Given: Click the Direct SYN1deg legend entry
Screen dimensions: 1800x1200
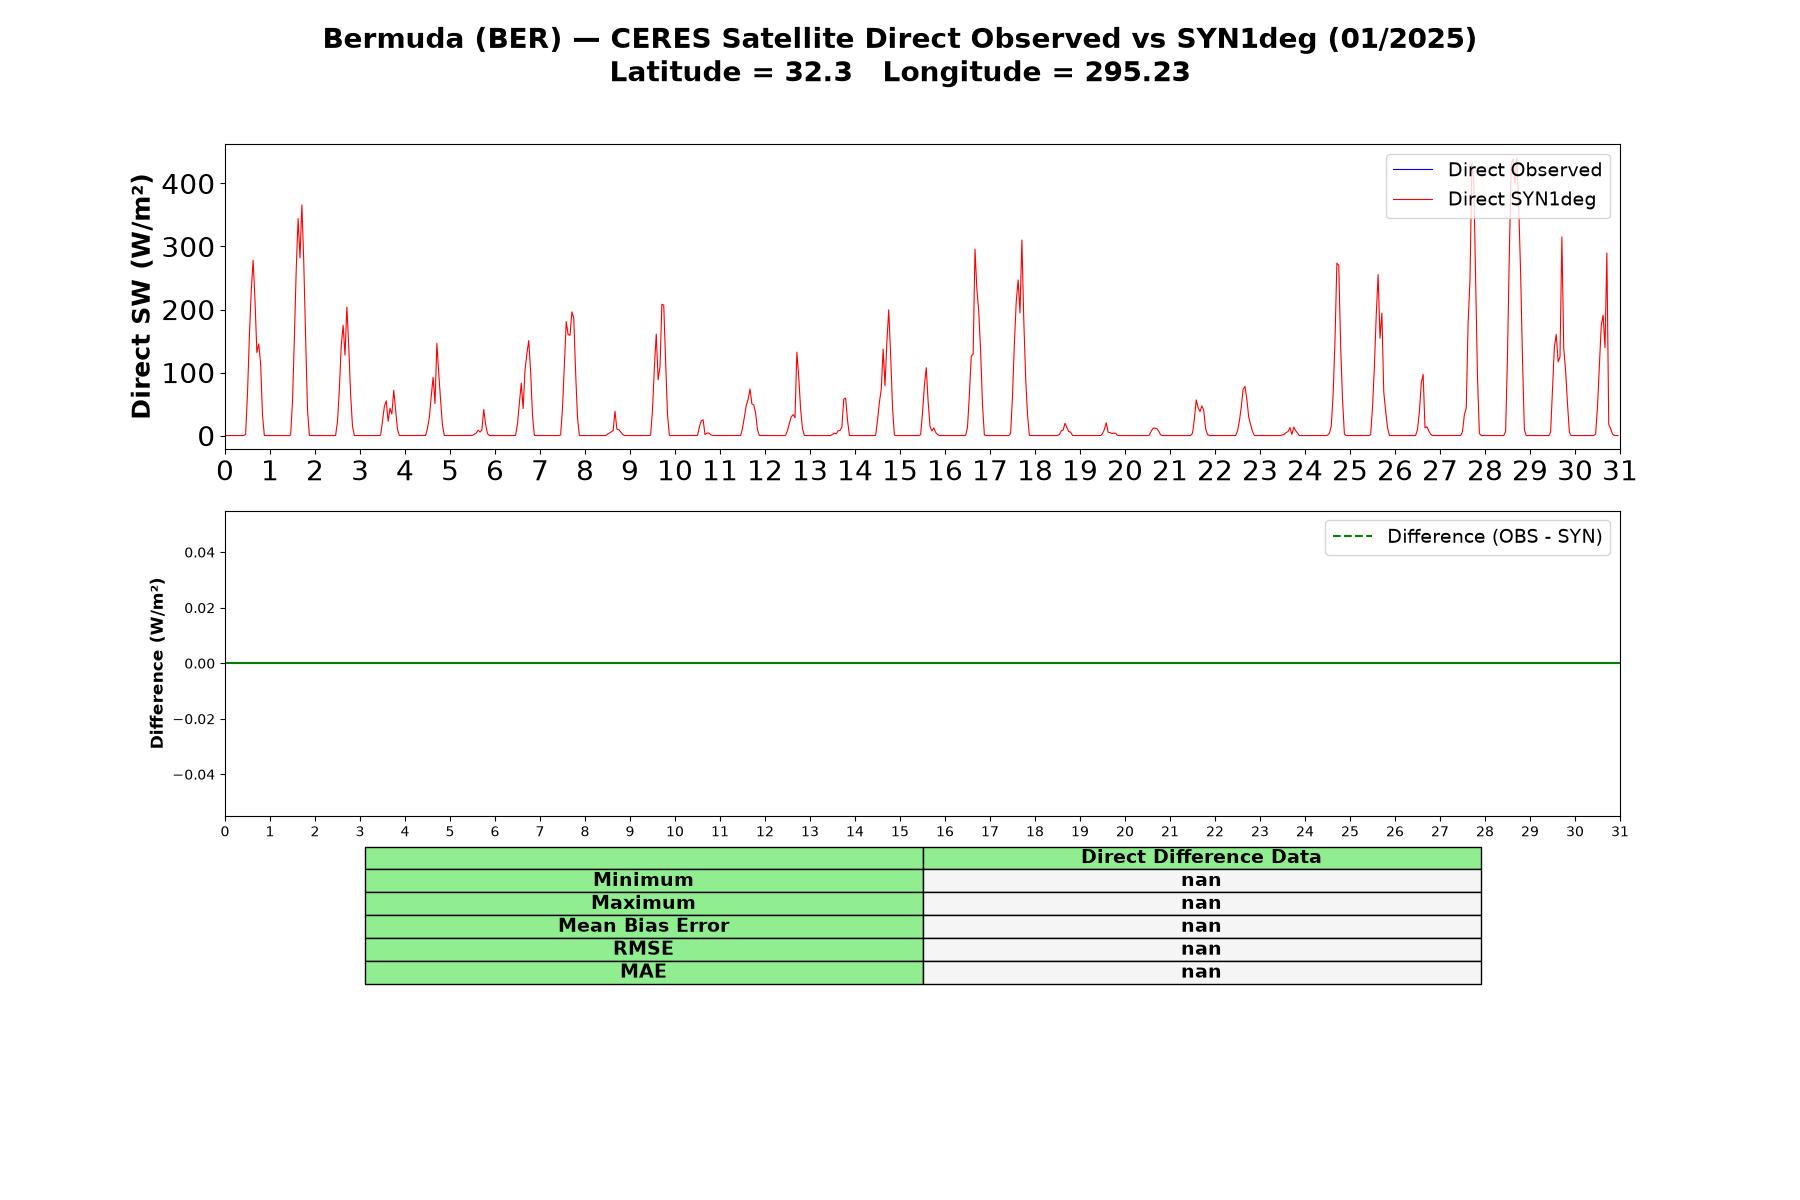Looking at the screenshot, I should (x=1494, y=199).
